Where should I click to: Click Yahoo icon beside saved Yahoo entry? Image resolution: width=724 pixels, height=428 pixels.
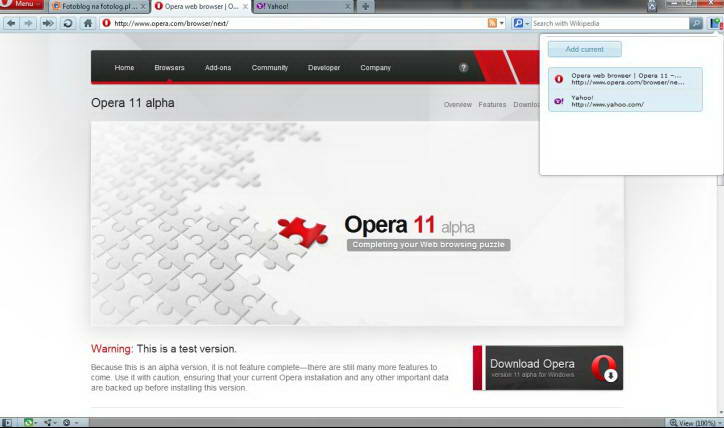pyautogui.click(x=559, y=101)
